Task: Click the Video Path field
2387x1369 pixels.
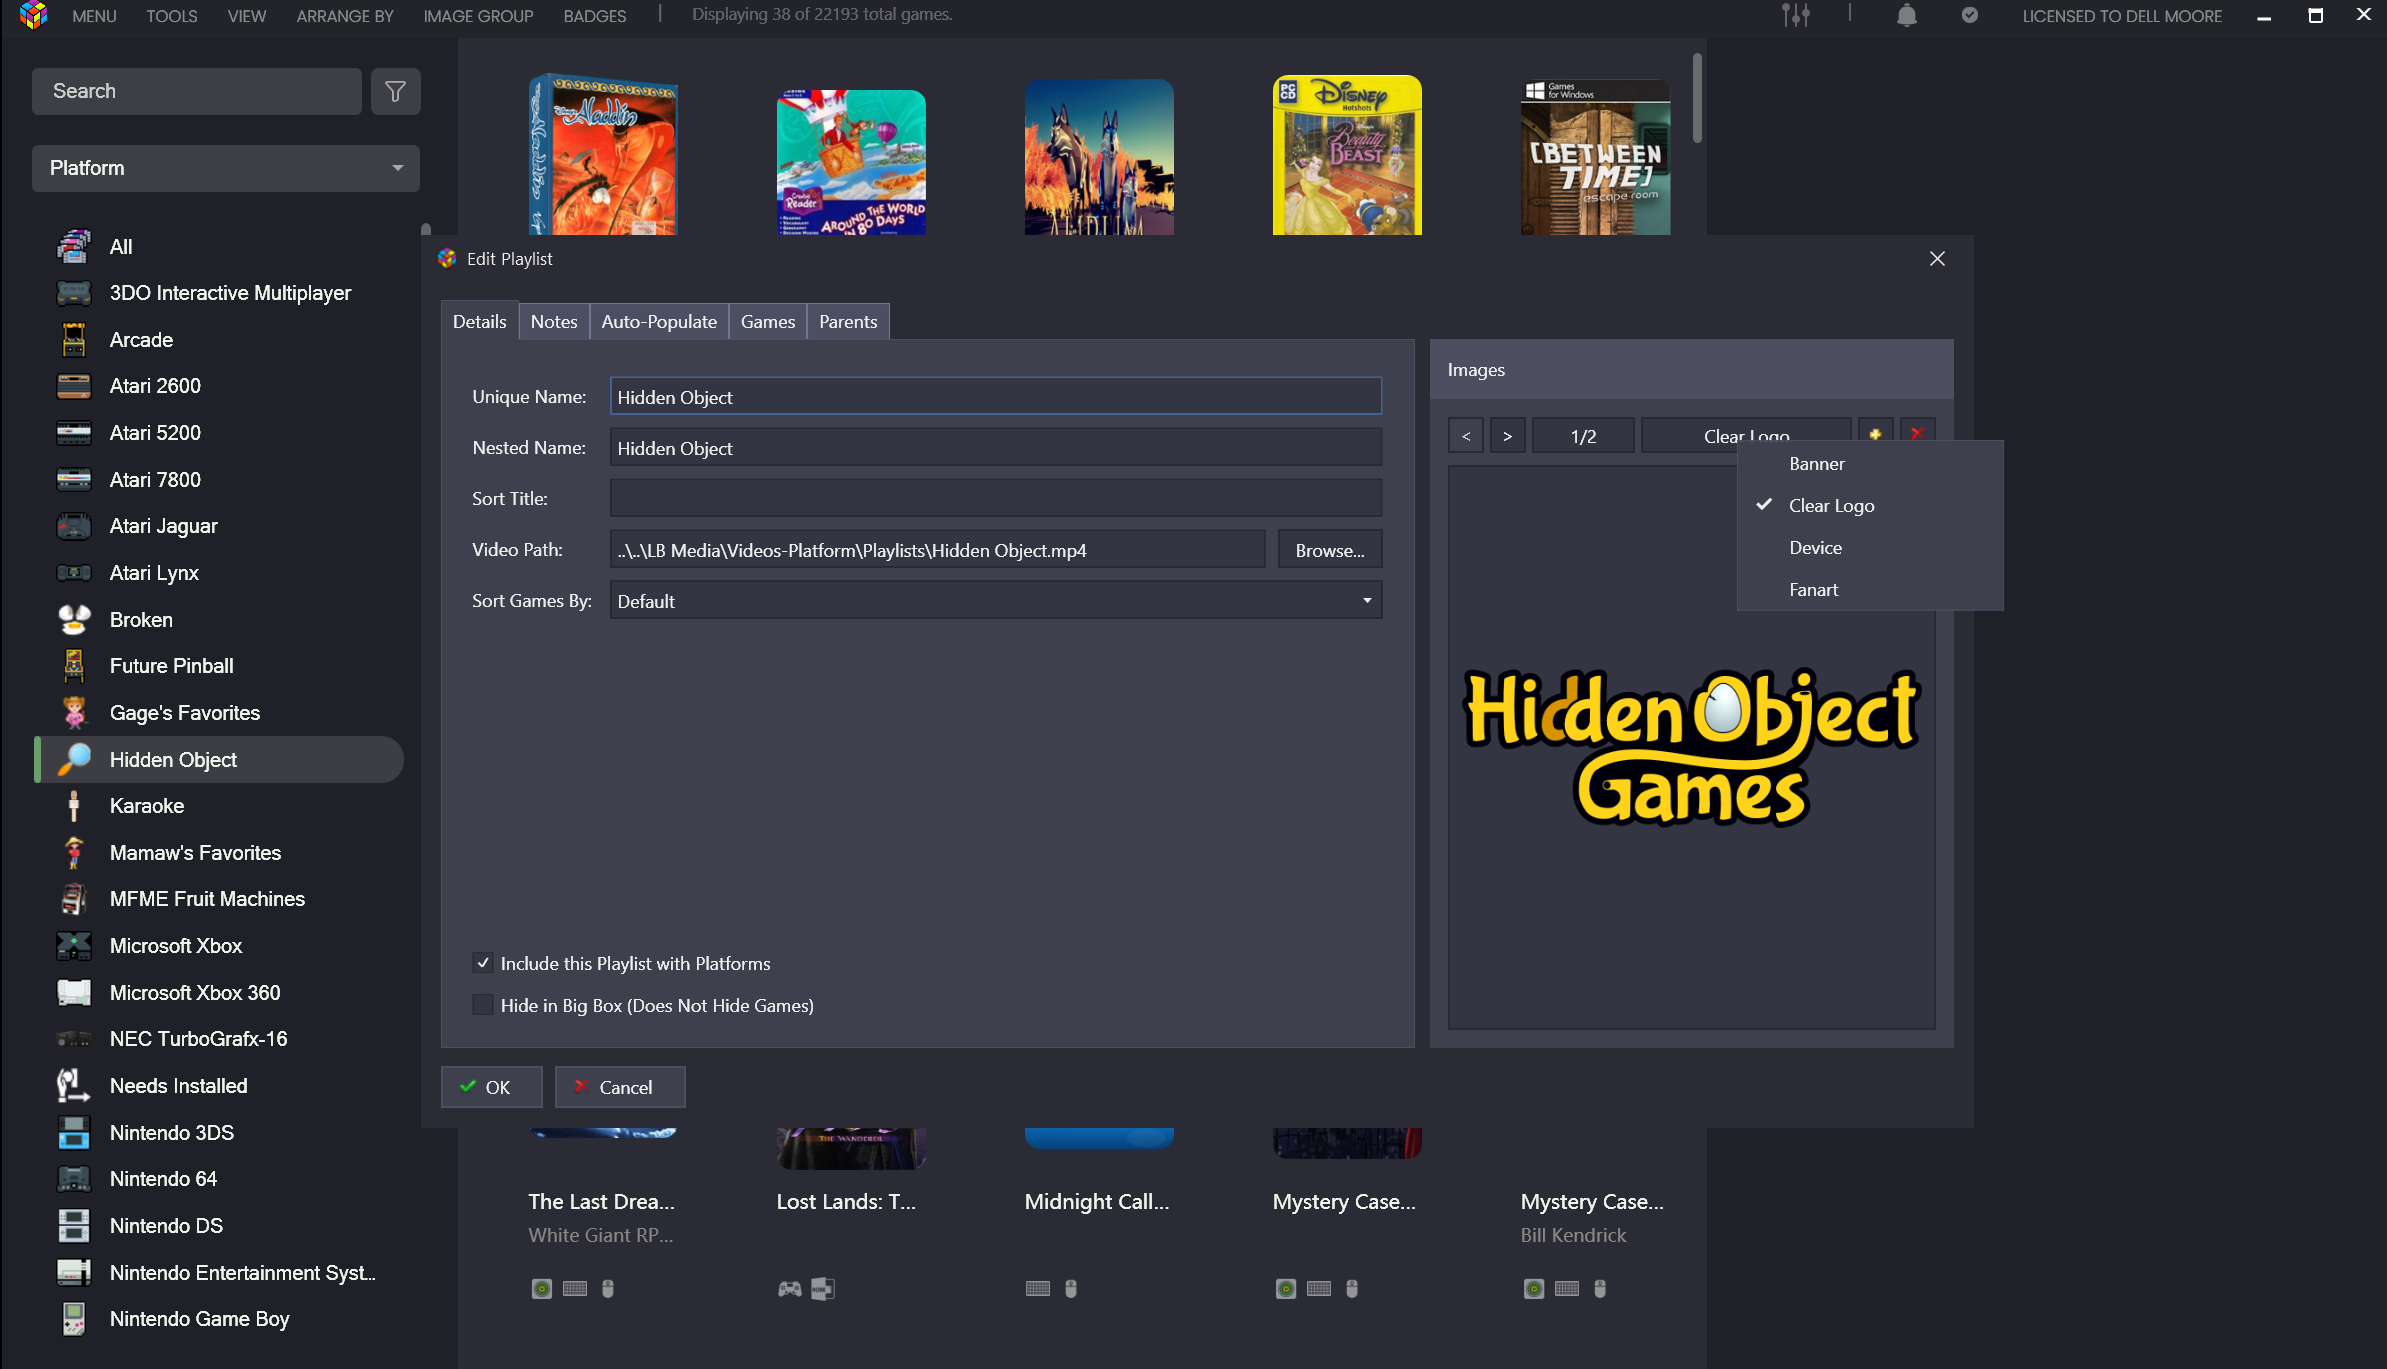Action: coord(938,550)
